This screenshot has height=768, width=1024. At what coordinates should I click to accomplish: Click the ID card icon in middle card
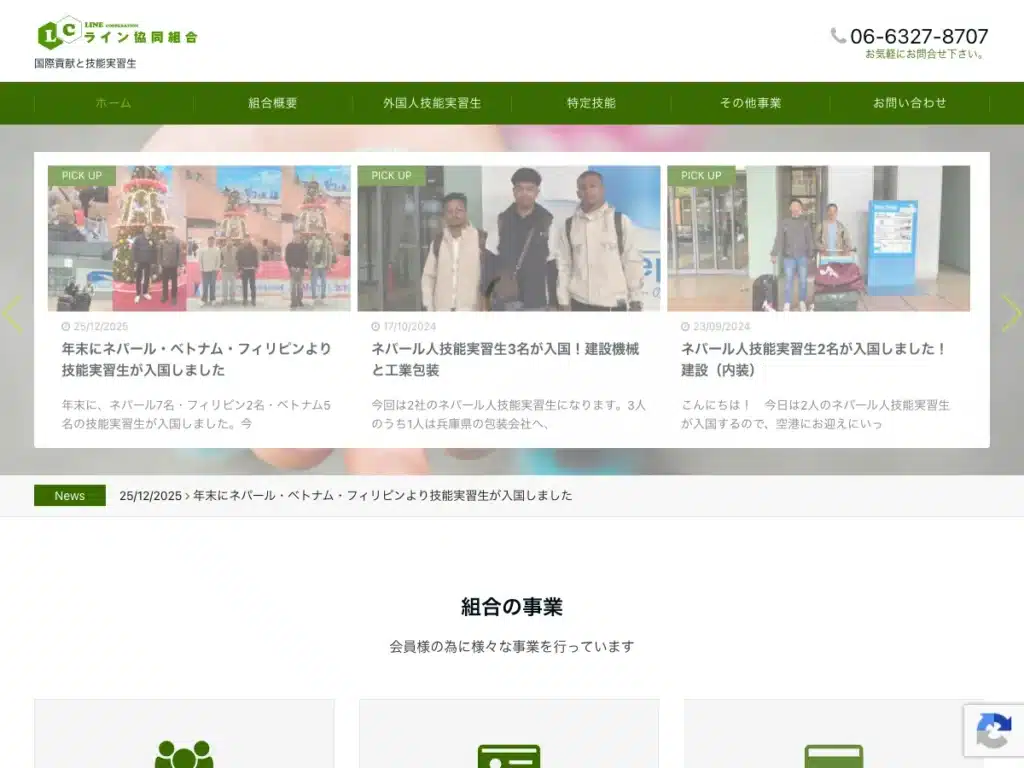point(509,756)
